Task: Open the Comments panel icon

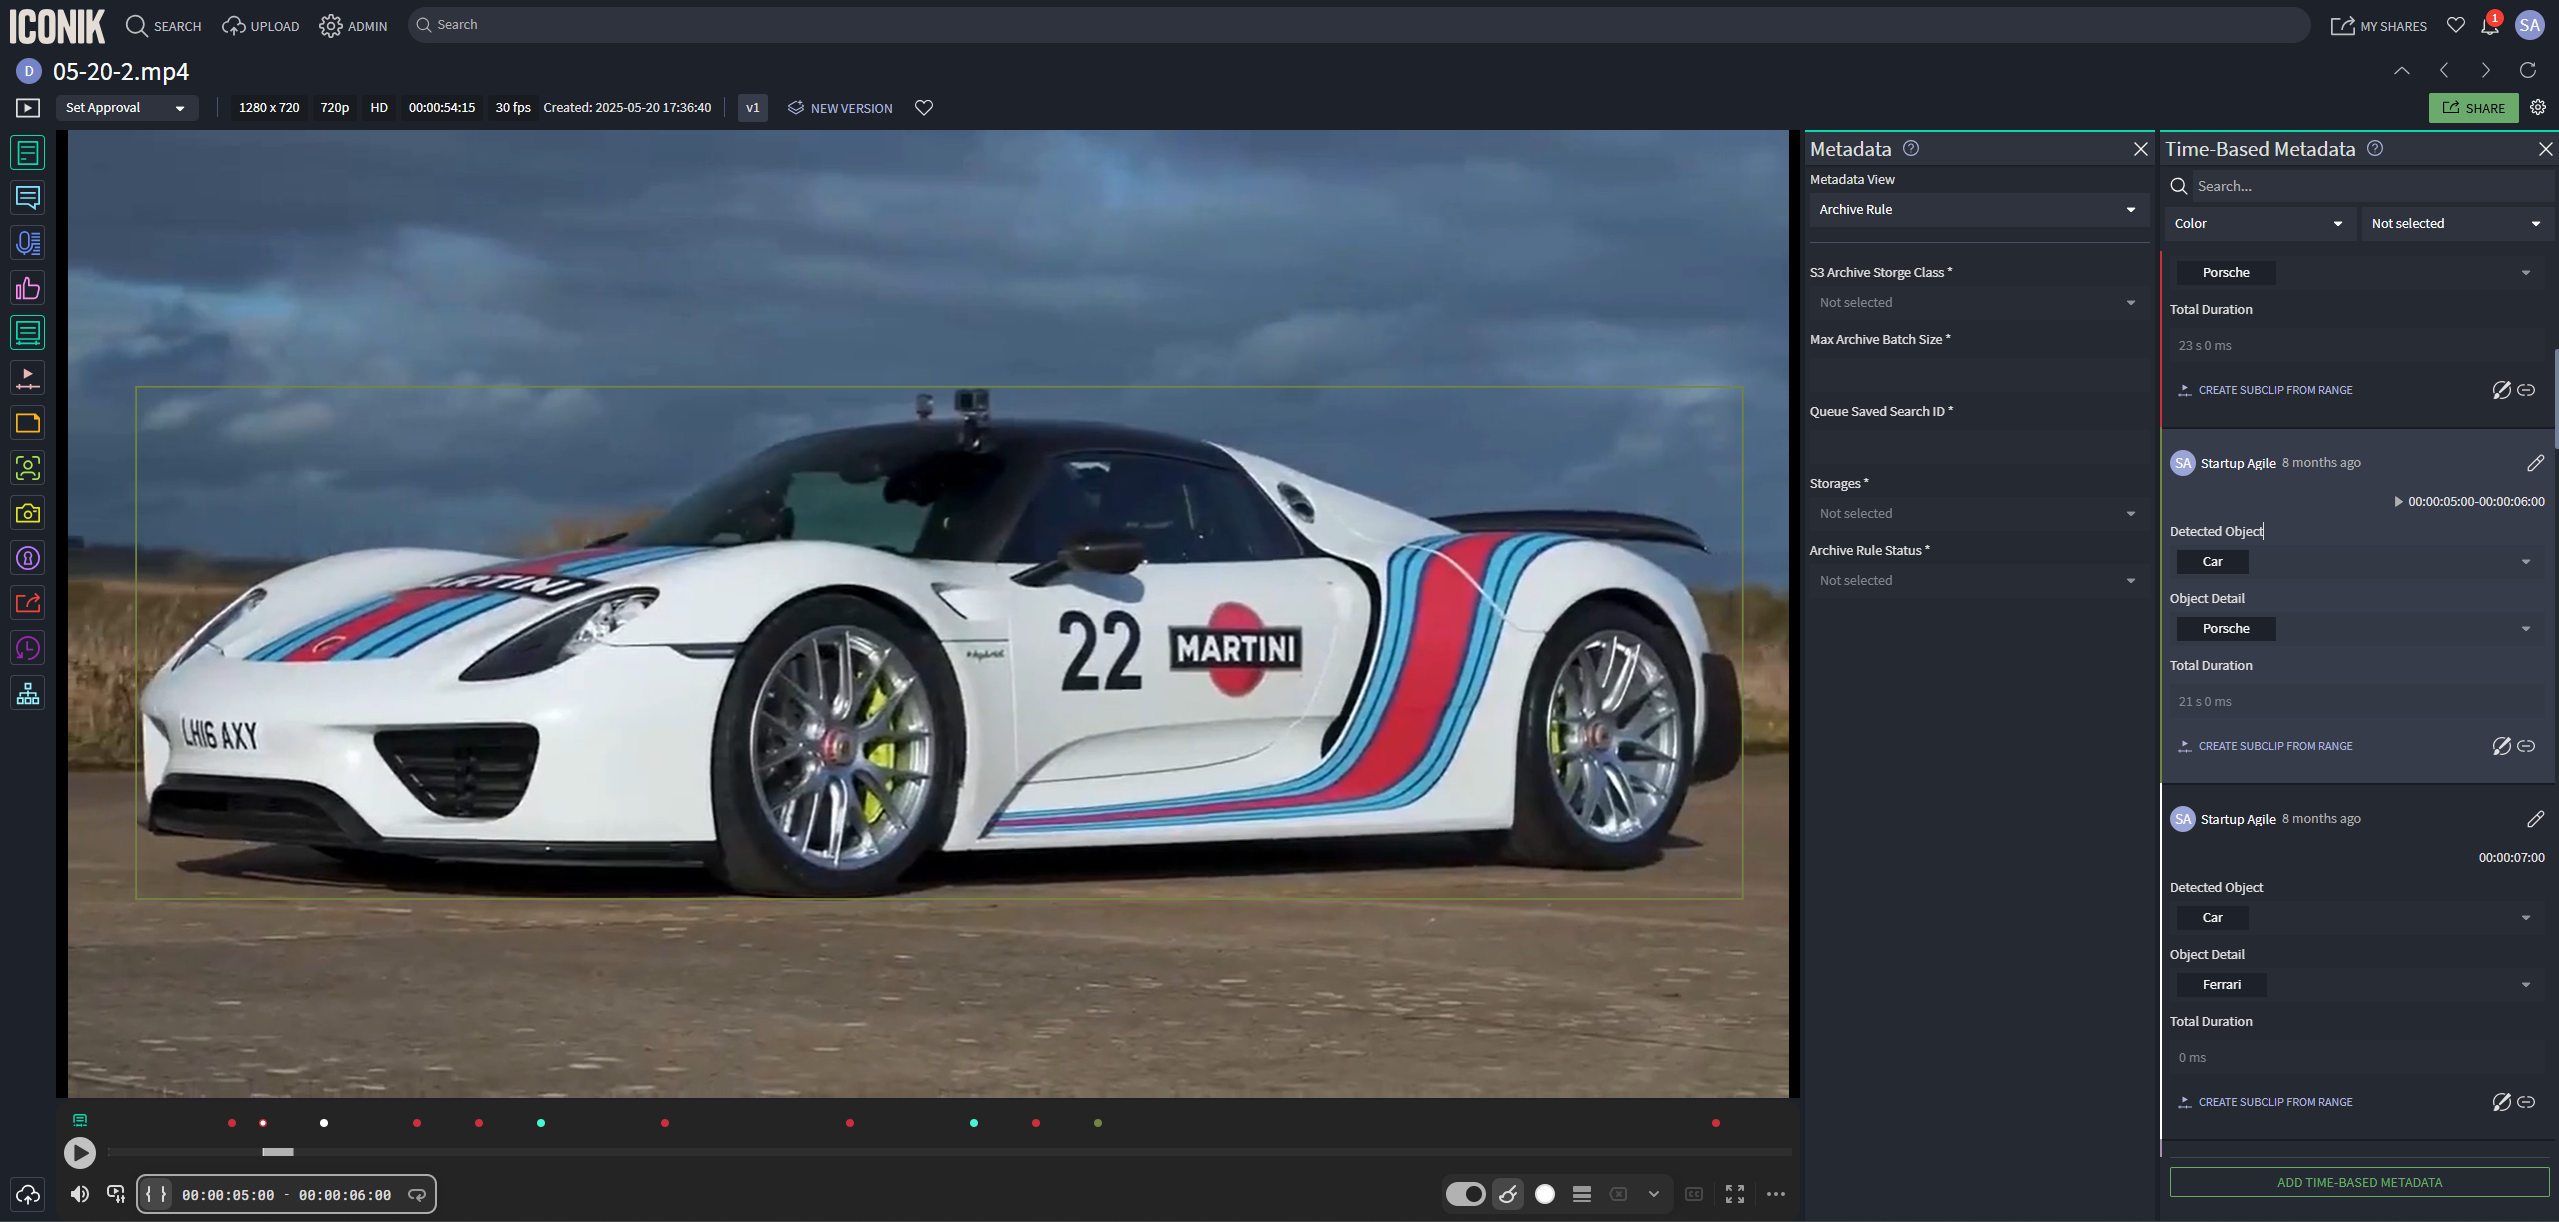Action: [28, 198]
